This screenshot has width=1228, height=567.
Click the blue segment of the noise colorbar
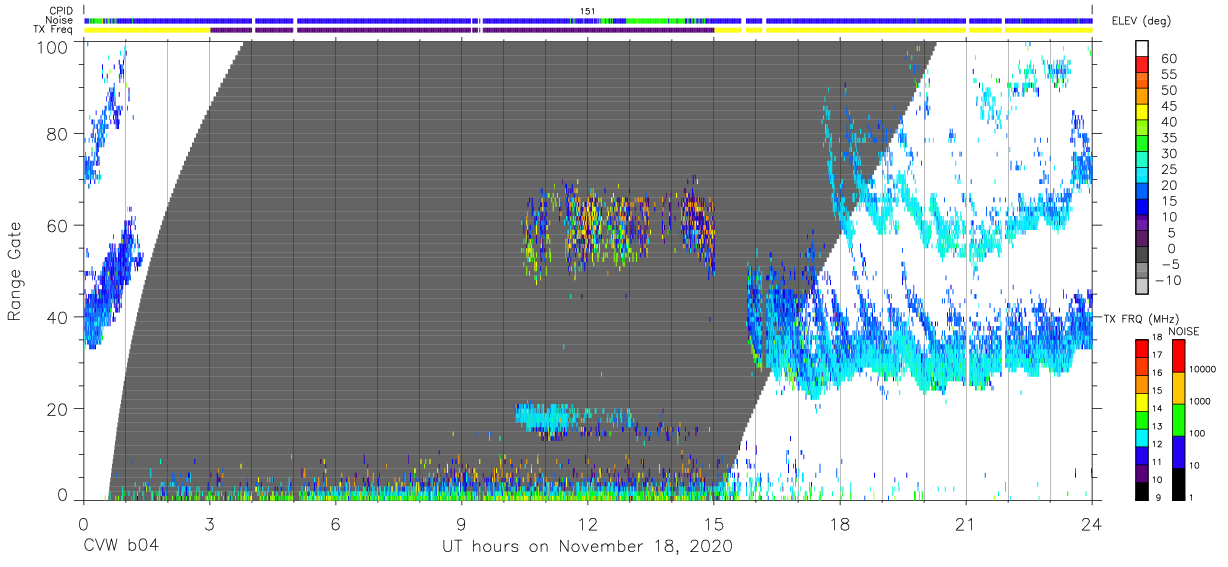click(x=1178, y=451)
